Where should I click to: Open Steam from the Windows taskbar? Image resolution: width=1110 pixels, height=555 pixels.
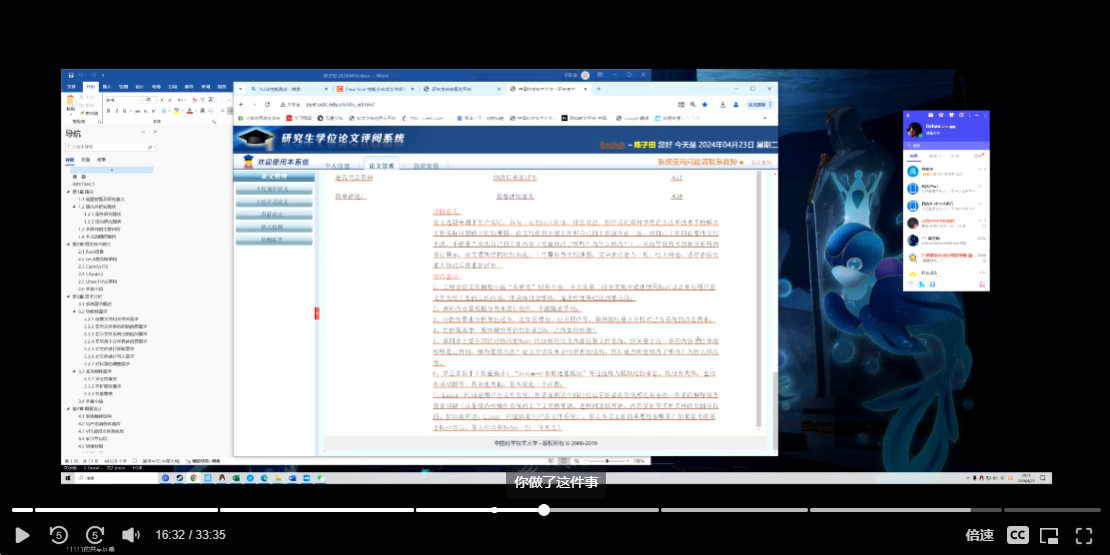(178, 479)
